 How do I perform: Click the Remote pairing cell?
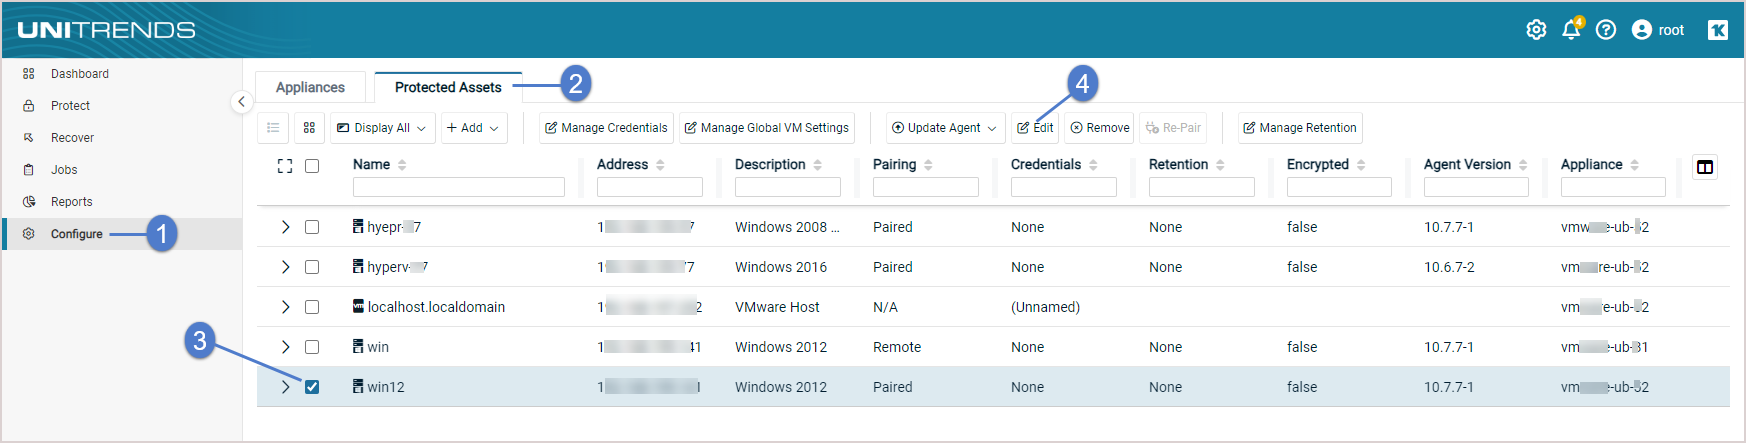(897, 347)
